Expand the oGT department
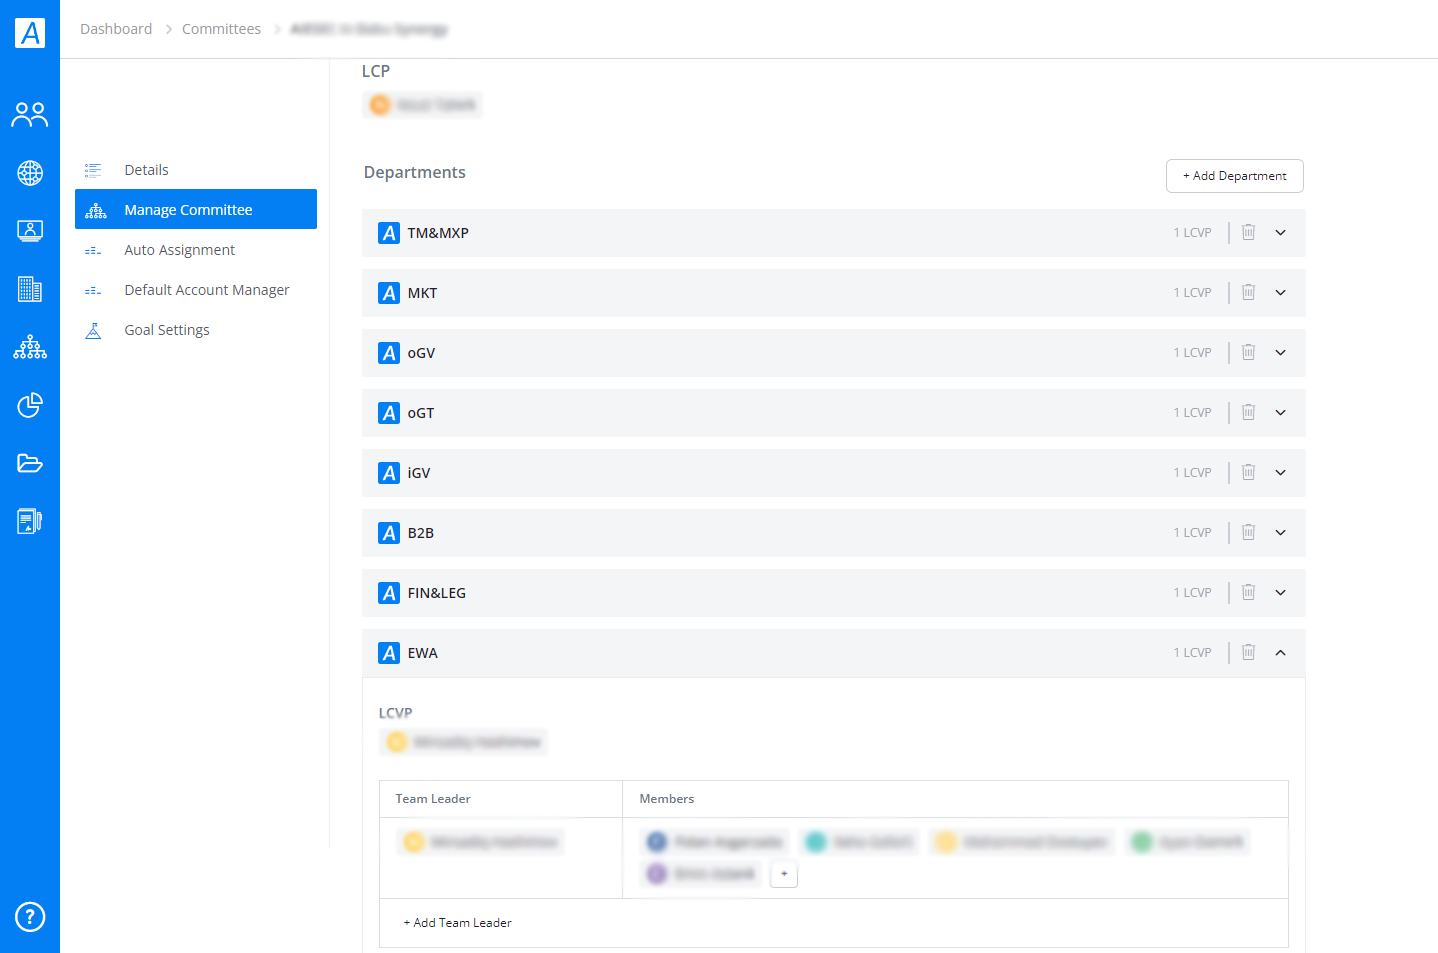The height and width of the screenshot is (953, 1438). (x=1280, y=412)
